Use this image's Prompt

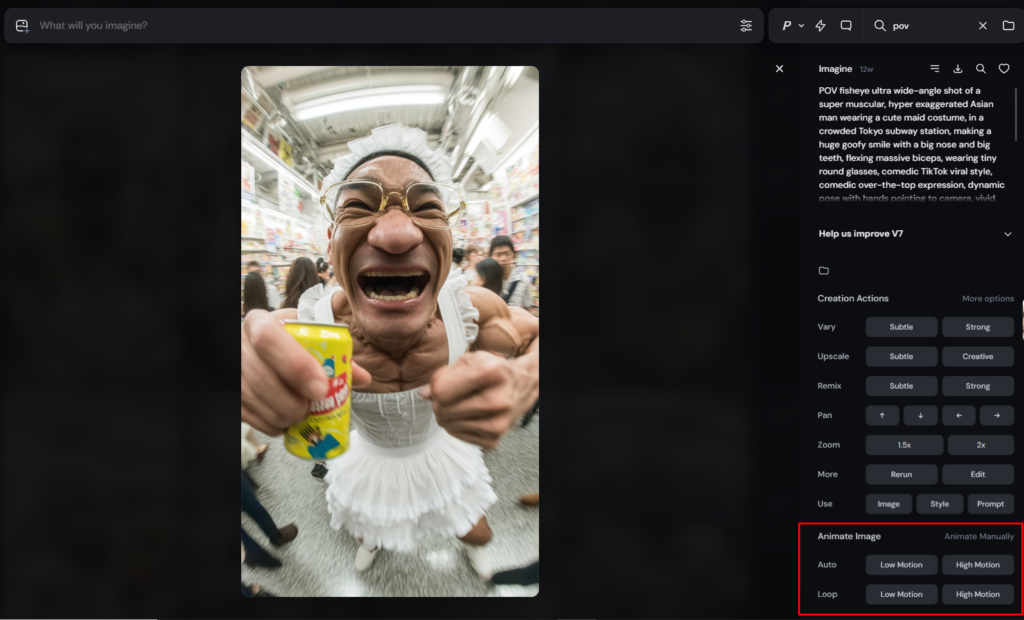point(991,504)
